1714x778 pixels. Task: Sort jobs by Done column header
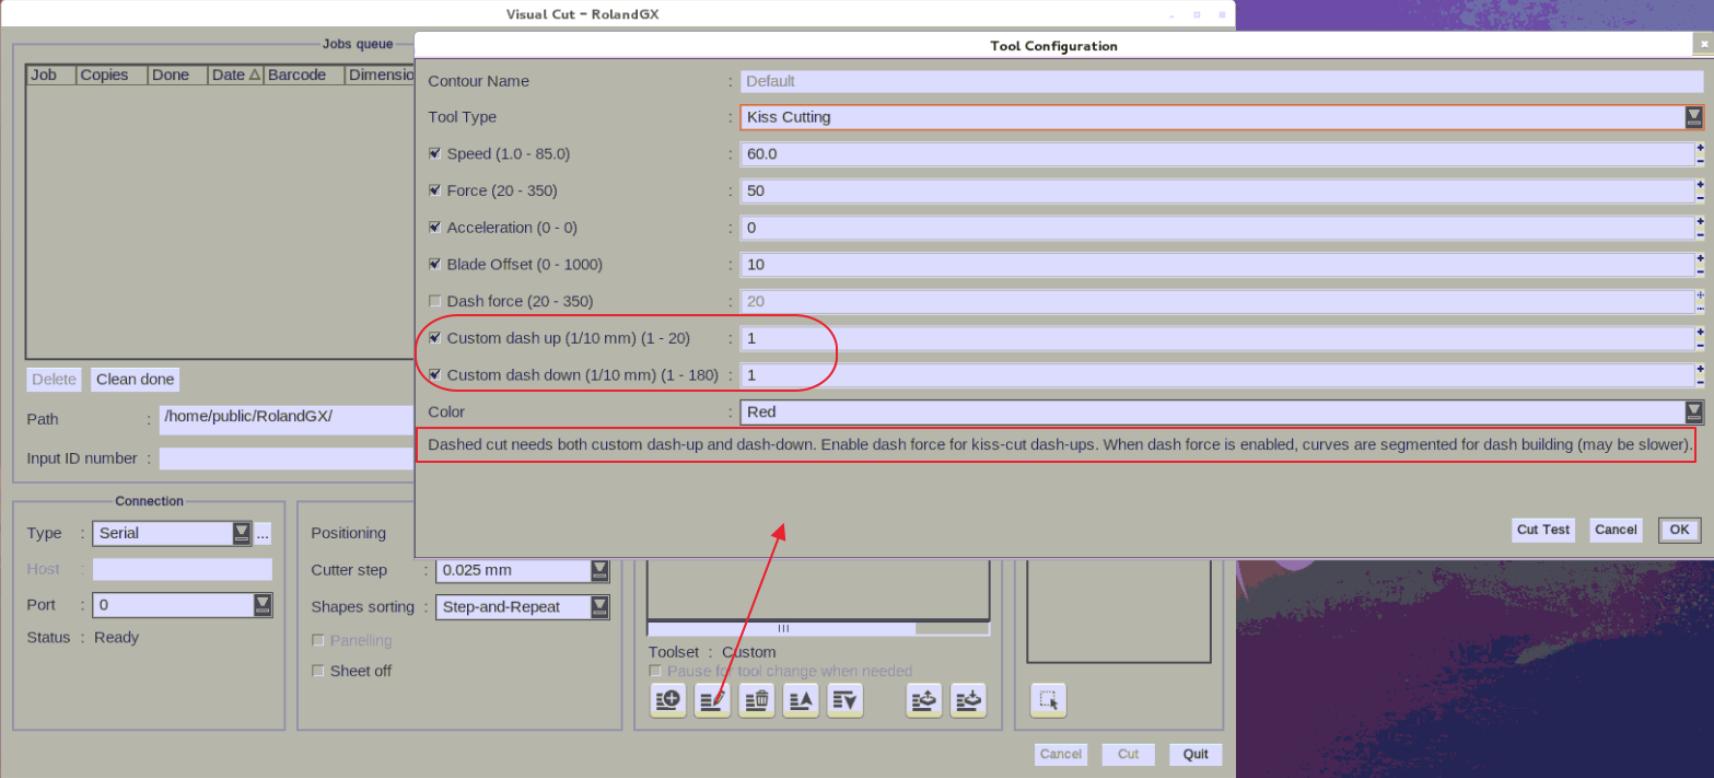point(178,75)
